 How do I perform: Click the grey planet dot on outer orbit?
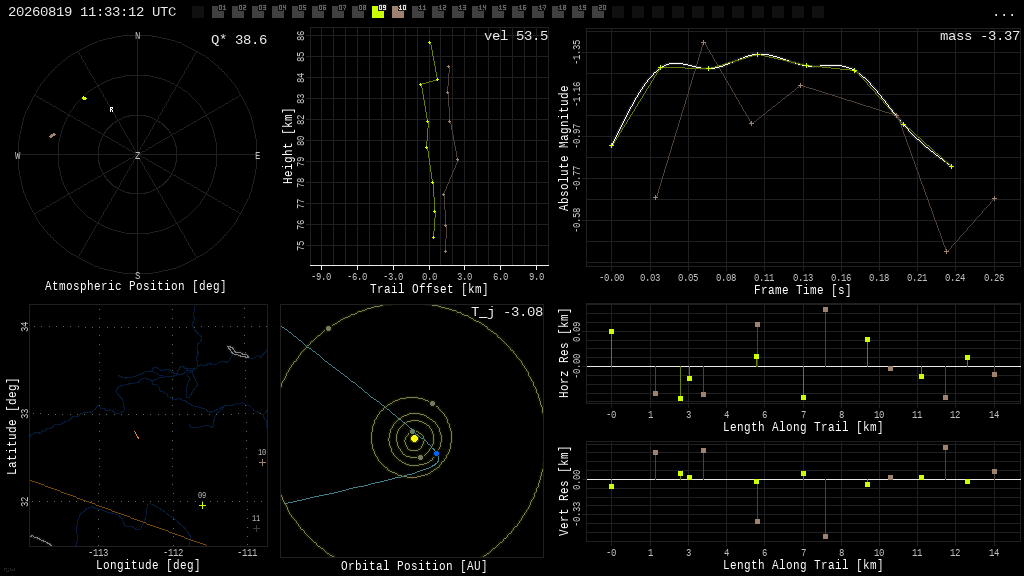[x=328, y=328]
